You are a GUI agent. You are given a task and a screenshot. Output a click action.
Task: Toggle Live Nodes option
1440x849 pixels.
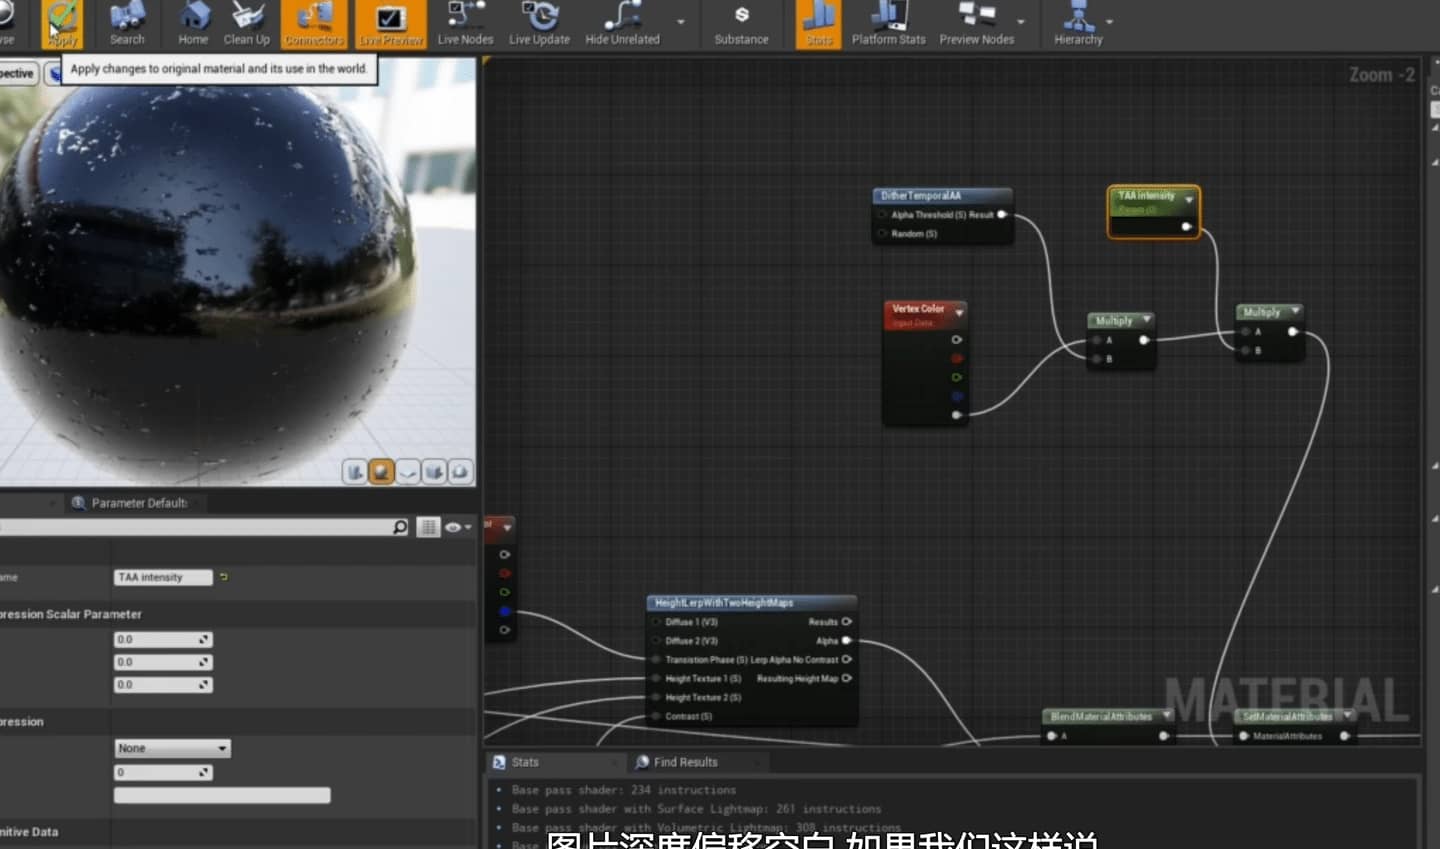point(465,24)
